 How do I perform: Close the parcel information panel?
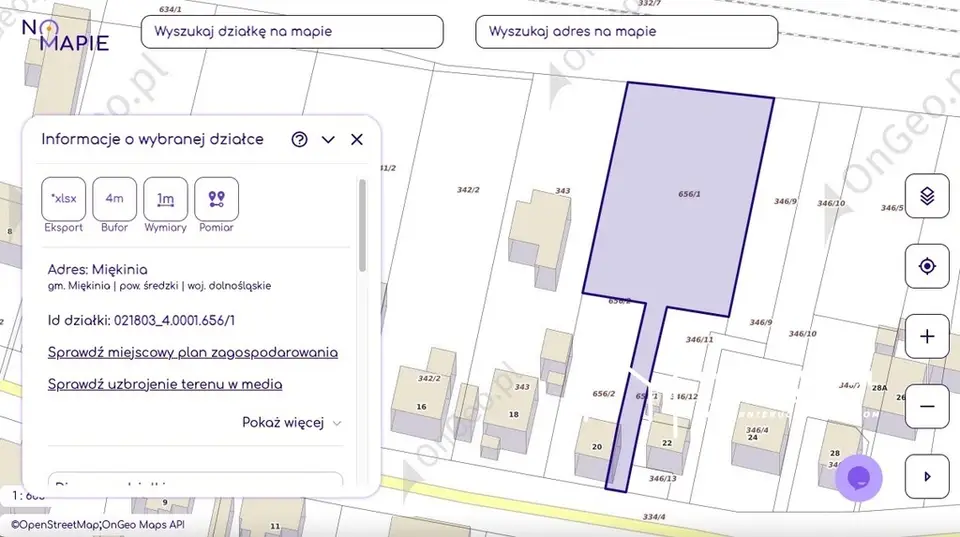[x=357, y=140]
